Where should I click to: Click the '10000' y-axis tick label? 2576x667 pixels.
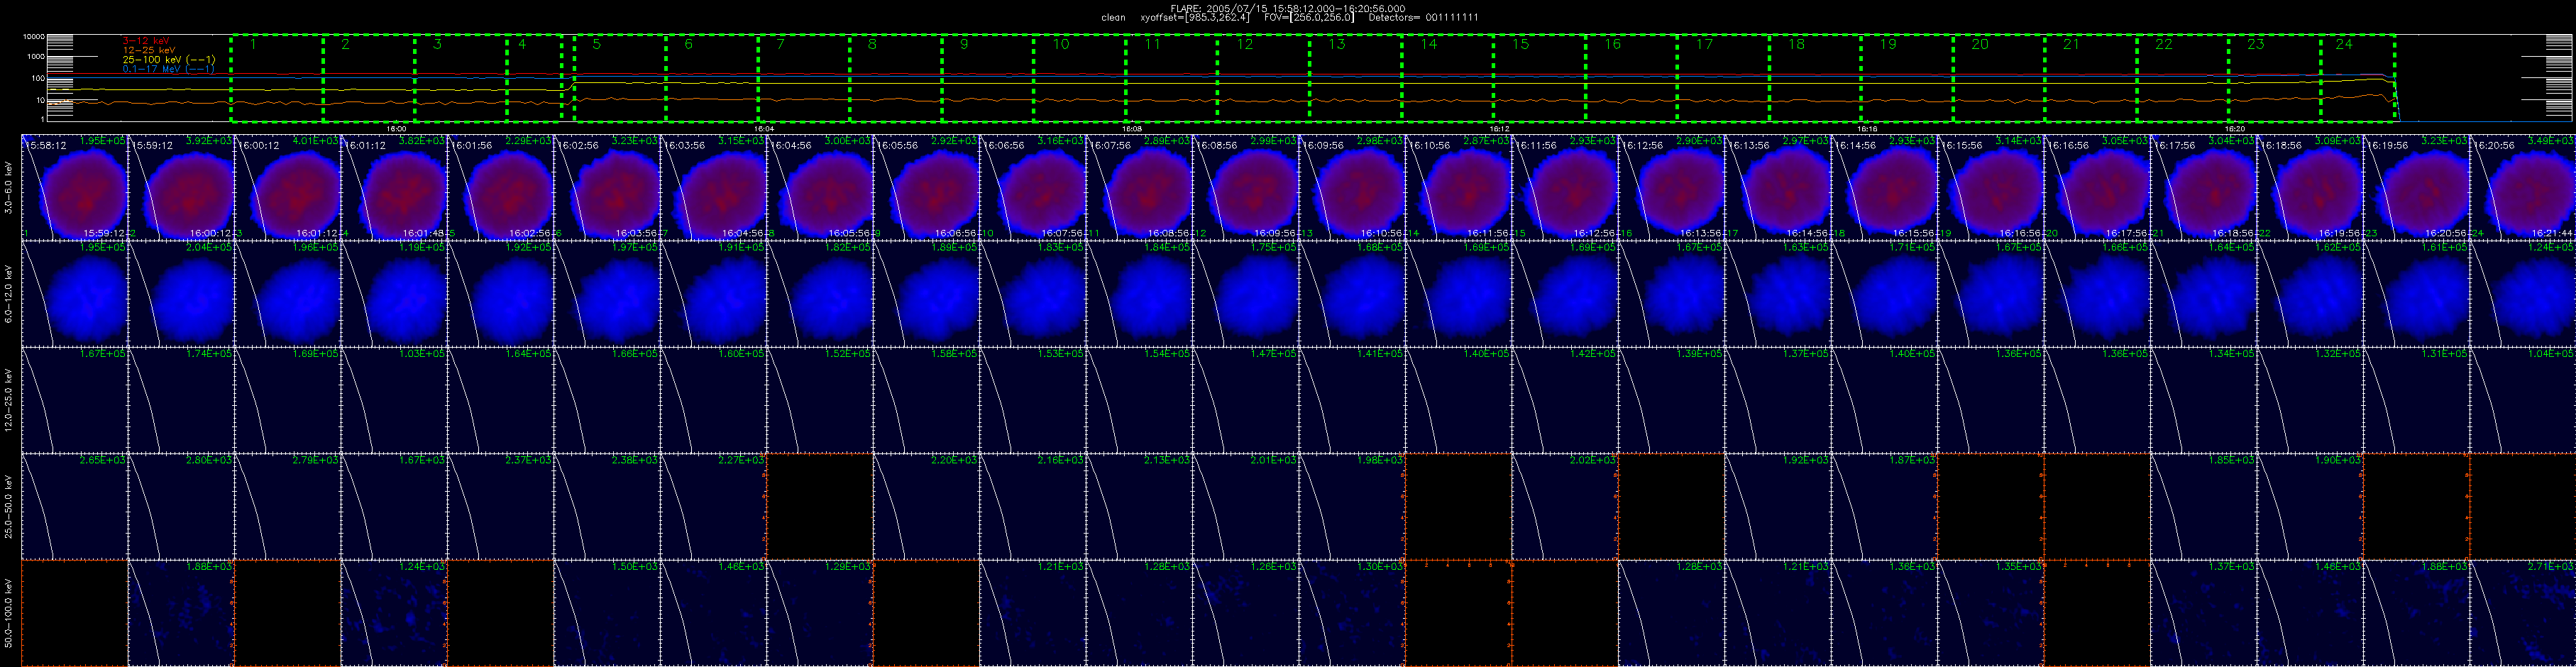pyautogui.click(x=34, y=37)
